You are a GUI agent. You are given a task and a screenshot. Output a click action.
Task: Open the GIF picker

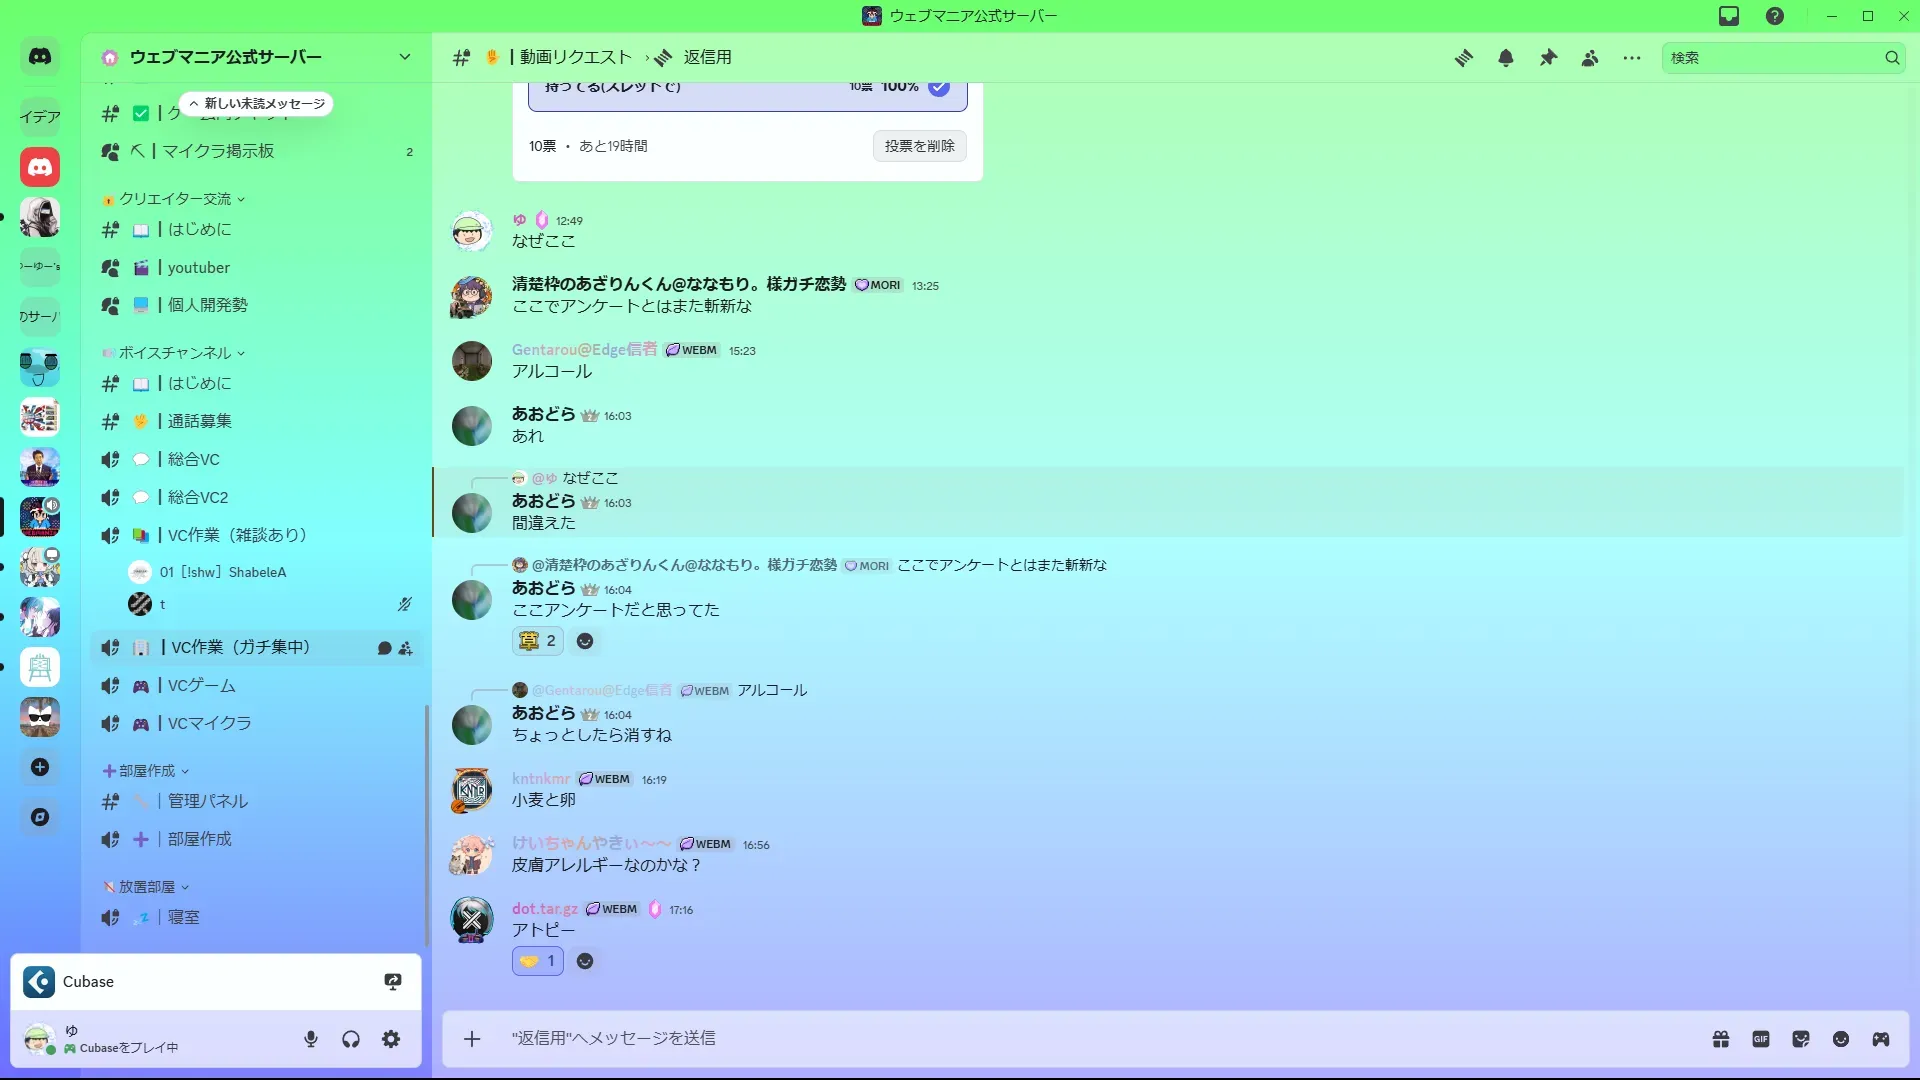coord(1761,1039)
